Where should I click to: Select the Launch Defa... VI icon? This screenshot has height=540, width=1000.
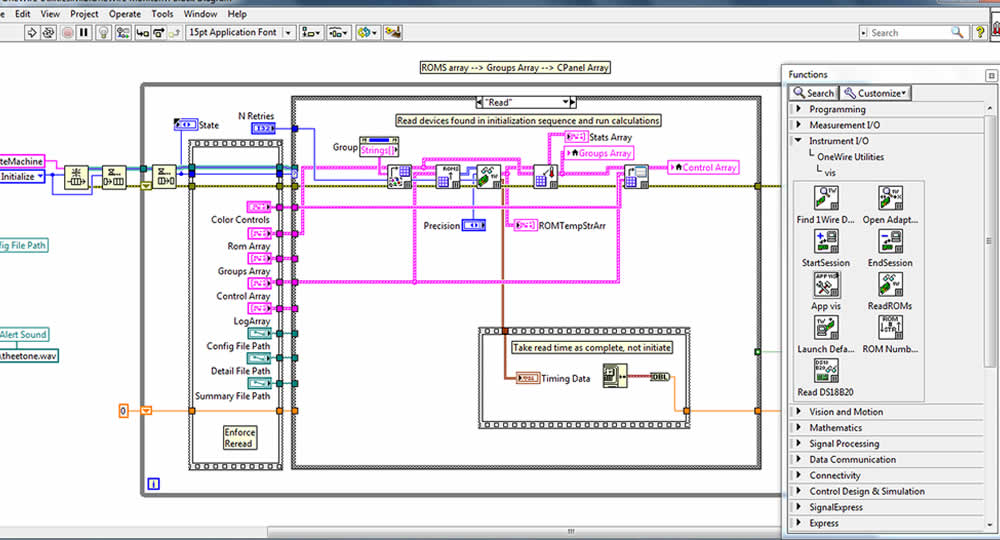click(826, 327)
